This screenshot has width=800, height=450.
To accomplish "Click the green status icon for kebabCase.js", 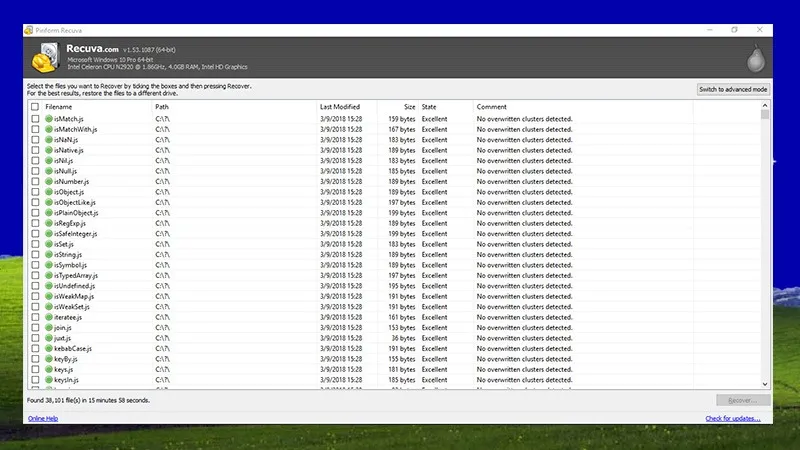I will pyautogui.click(x=49, y=349).
